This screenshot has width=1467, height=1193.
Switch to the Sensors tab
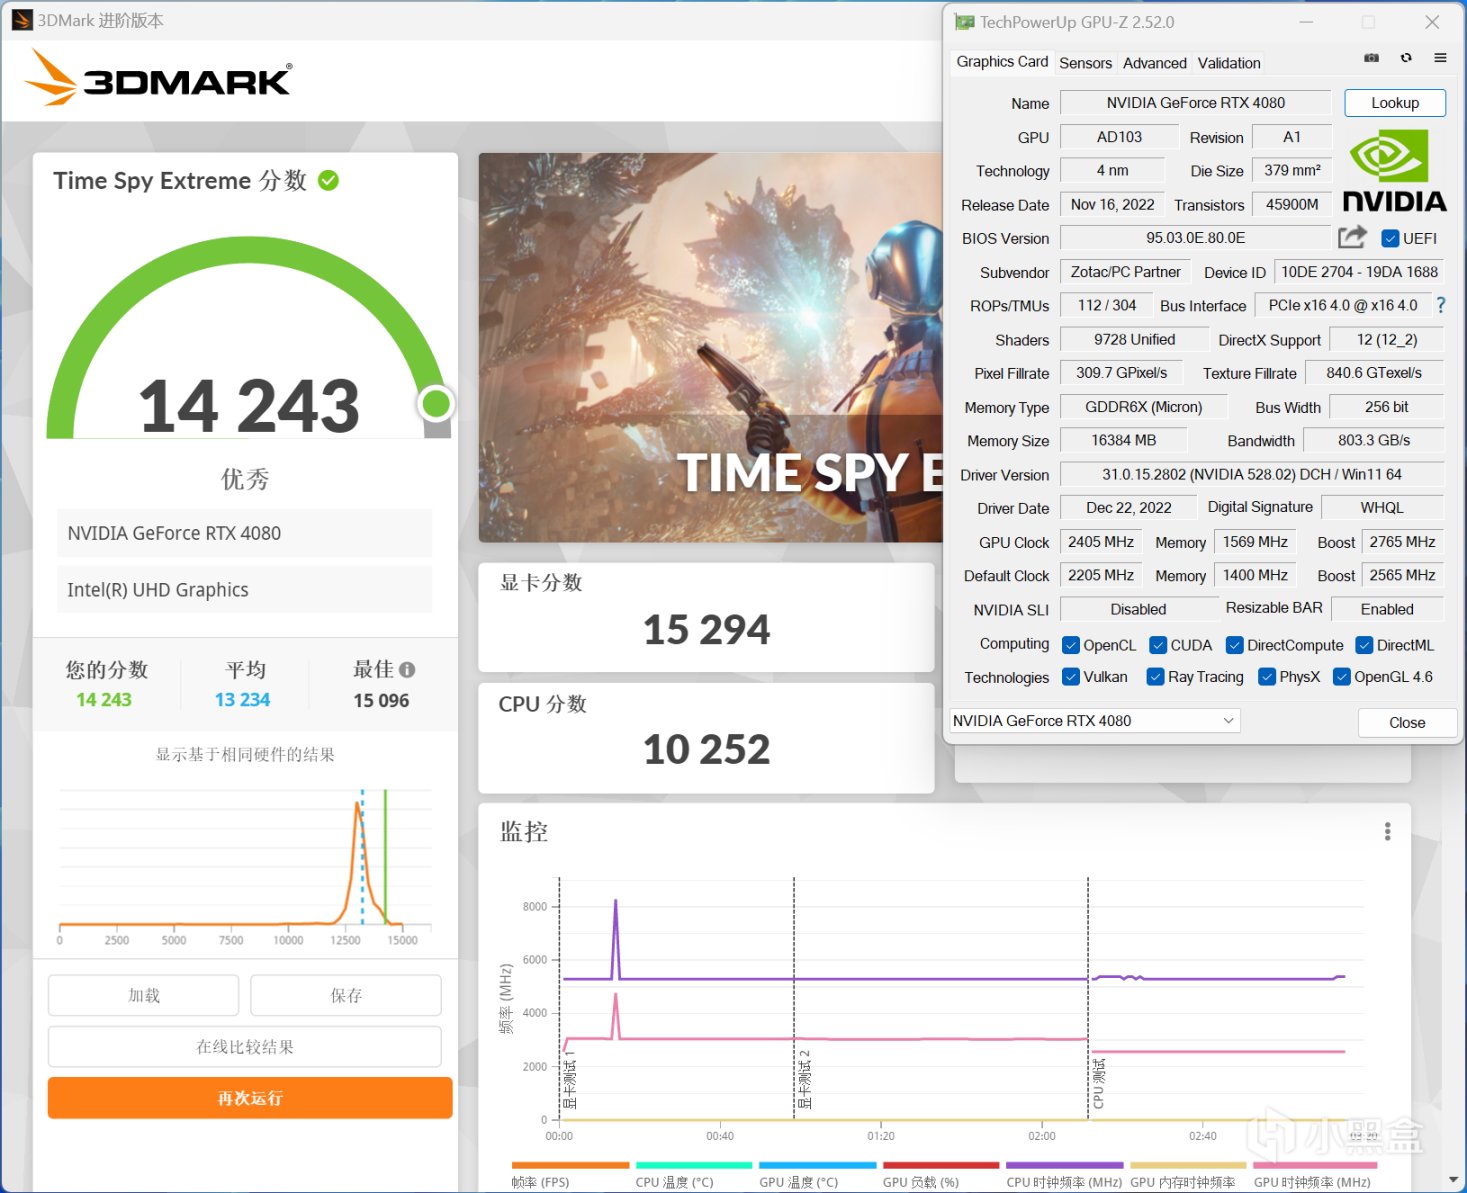1085,63
